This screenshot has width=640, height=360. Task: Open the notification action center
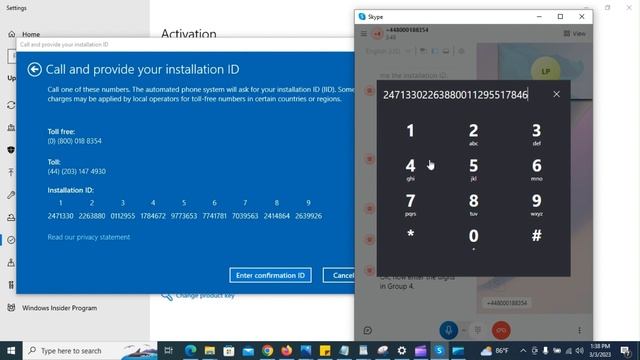click(x=625, y=351)
